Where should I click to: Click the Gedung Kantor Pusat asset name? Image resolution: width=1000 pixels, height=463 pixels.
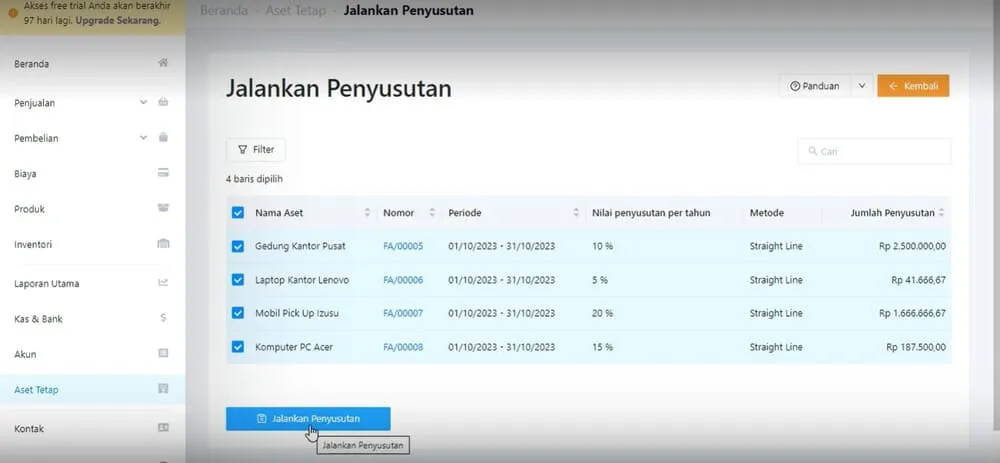tap(300, 246)
